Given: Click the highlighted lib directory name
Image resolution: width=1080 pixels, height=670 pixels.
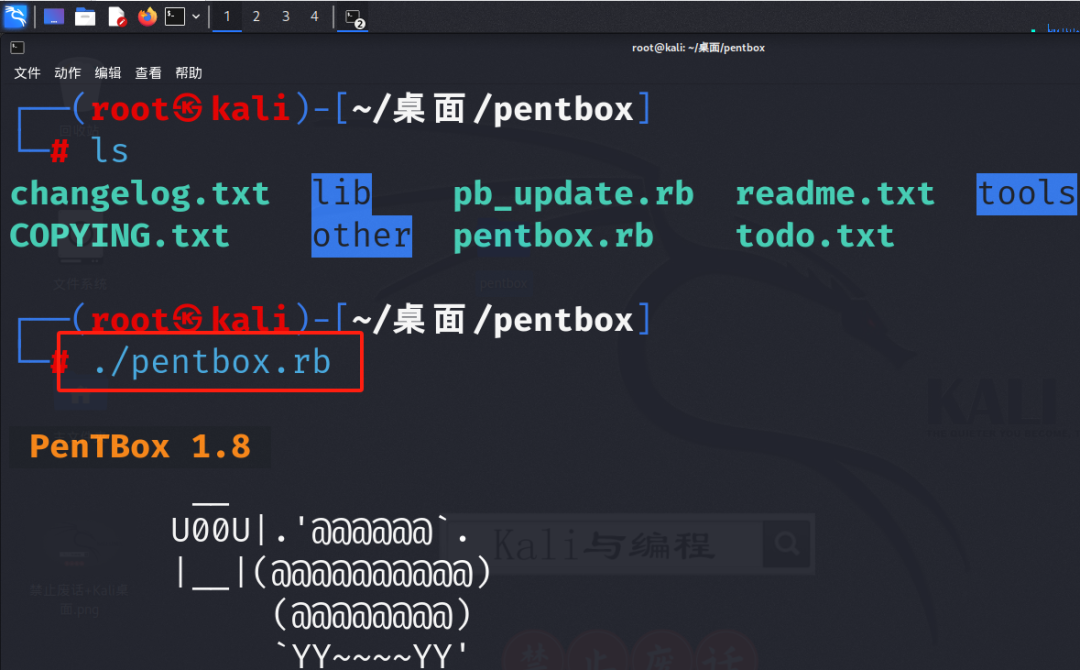Looking at the screenshot, I should click(342, 193).
